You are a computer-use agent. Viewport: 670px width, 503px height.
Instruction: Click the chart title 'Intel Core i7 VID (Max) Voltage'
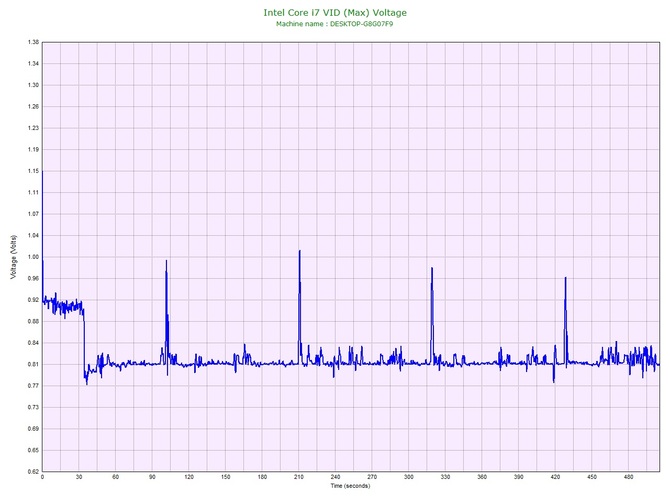335,13
